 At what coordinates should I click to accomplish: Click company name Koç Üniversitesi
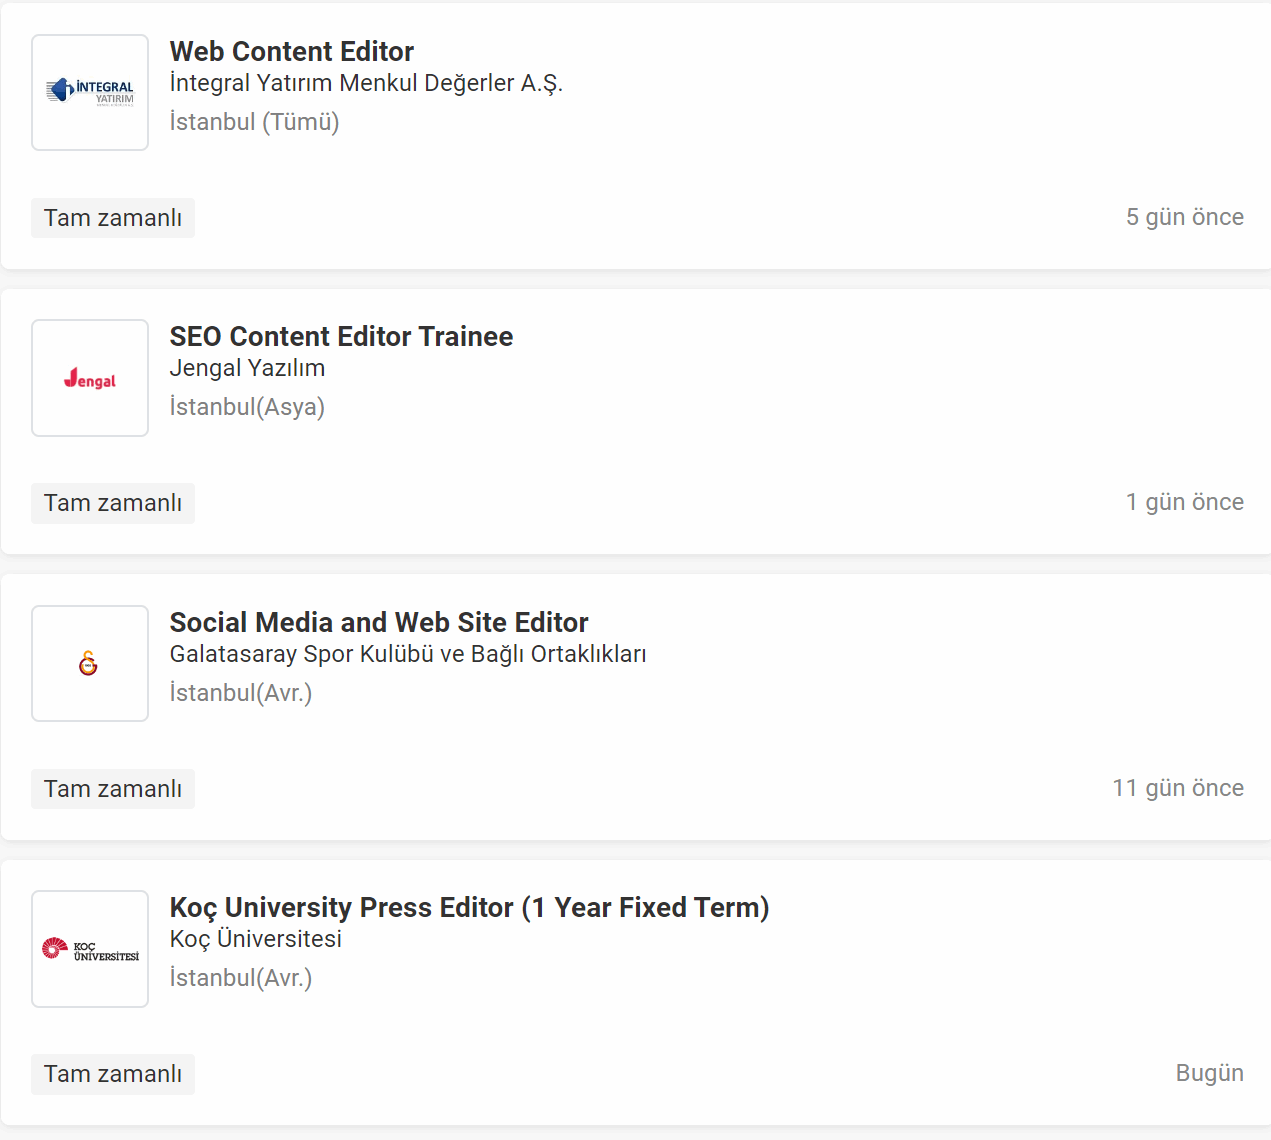(x=256, y=939)
